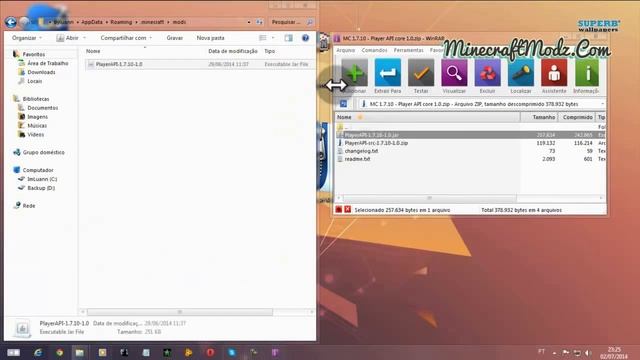Open Ferramentas menu in WinRAR
640x360 pixels.
coord(409,50)
